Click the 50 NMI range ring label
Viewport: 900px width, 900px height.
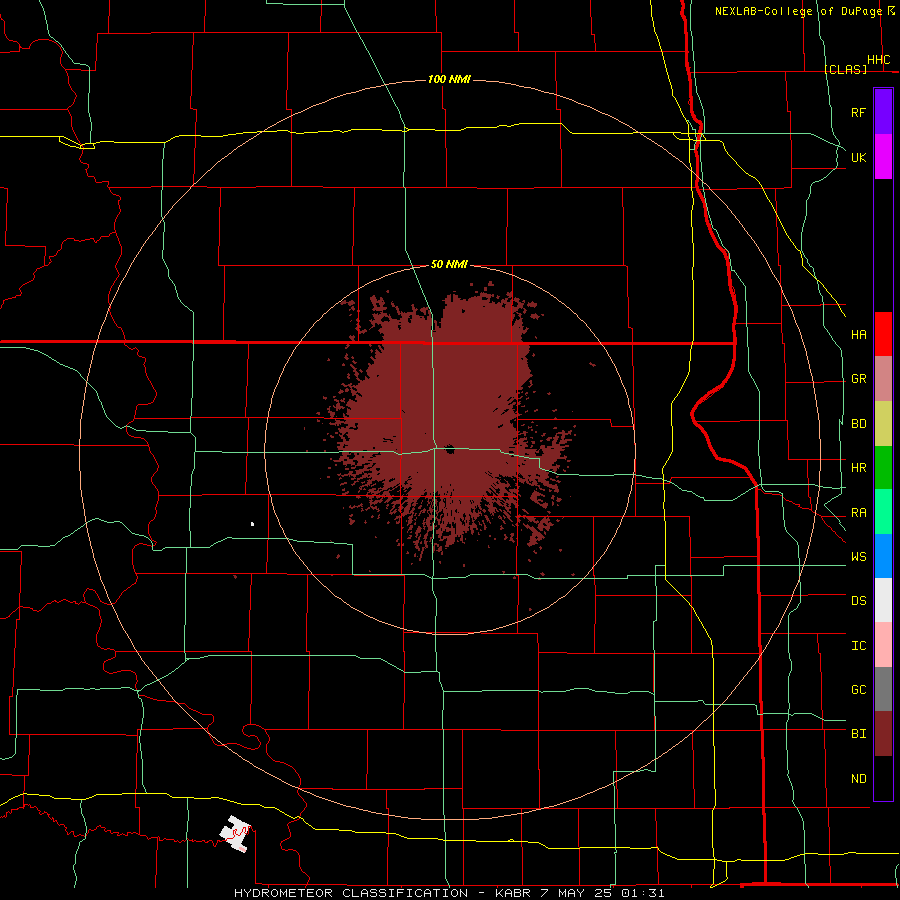(x=449, y=264)
